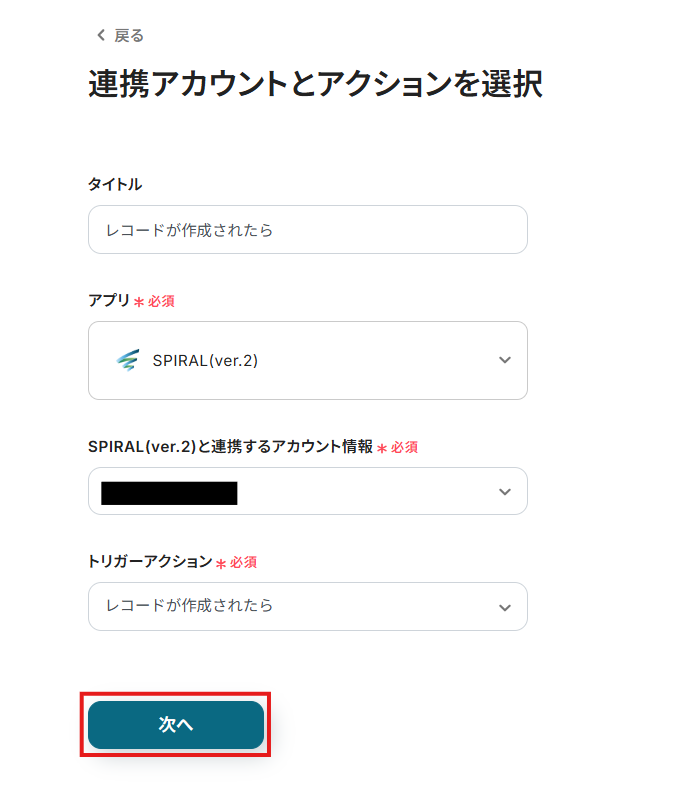The width and height of the screenshot is (695, 797).
Task: Click the SPIRAL(ver.2)と連携するアカウント情報 label
Action: (x=230, y=447)
